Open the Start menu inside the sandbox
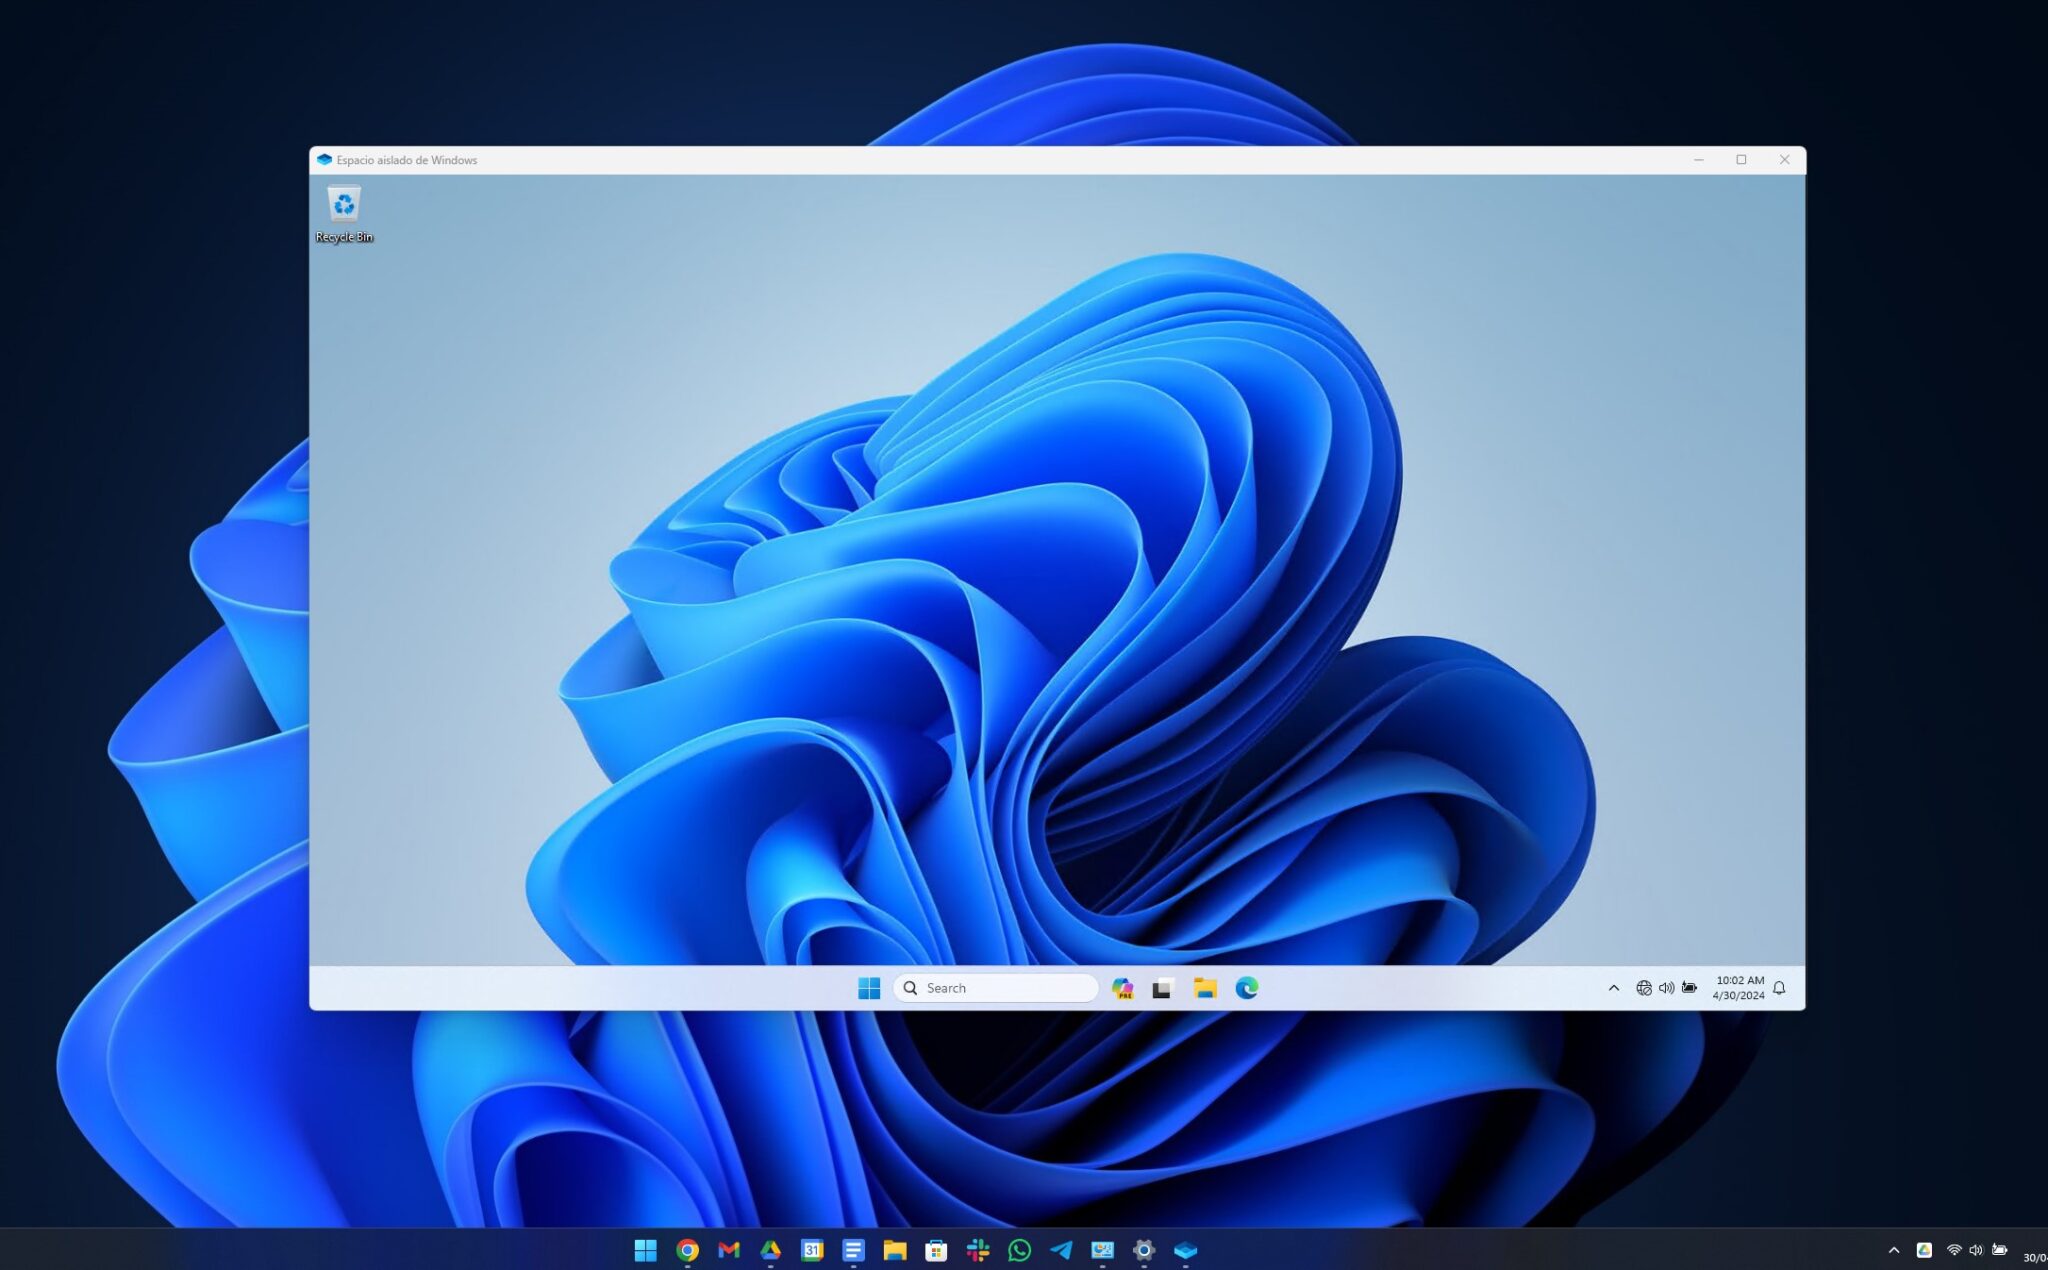This screenshot has height=1270, width=2048. [x=869, y=988]
